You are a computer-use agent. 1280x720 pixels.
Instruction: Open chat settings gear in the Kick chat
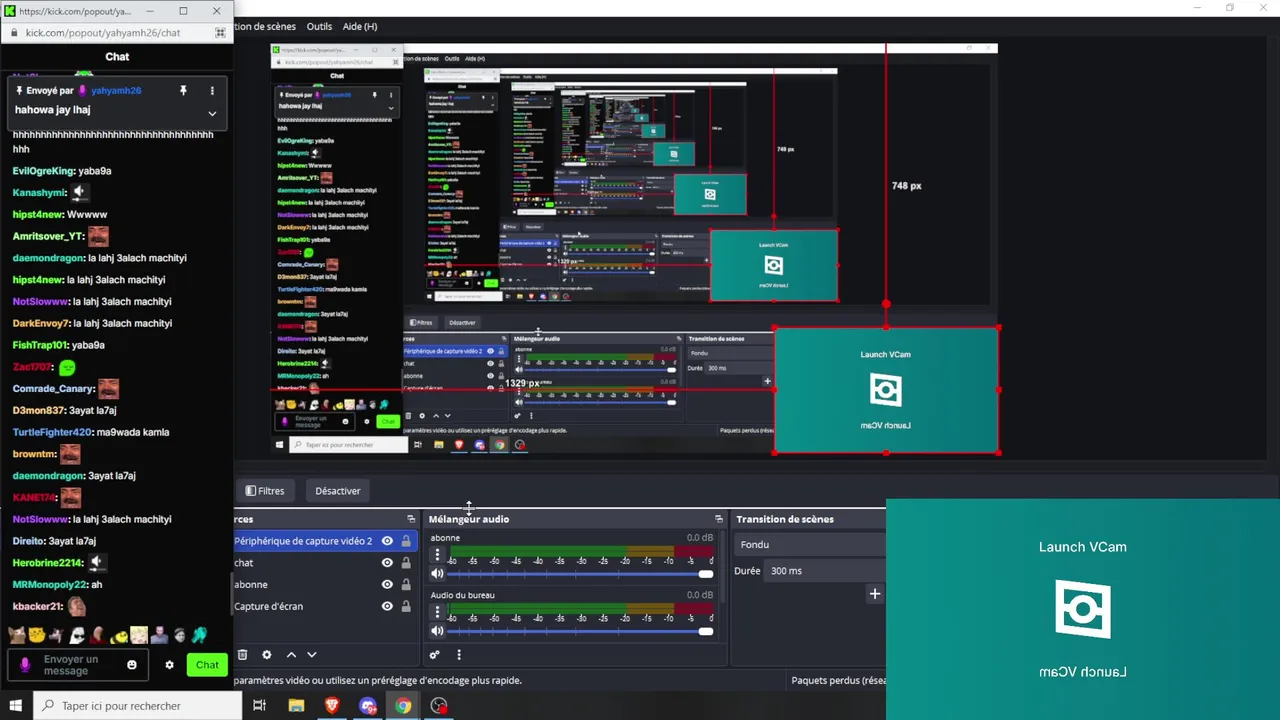coord(169,665)
